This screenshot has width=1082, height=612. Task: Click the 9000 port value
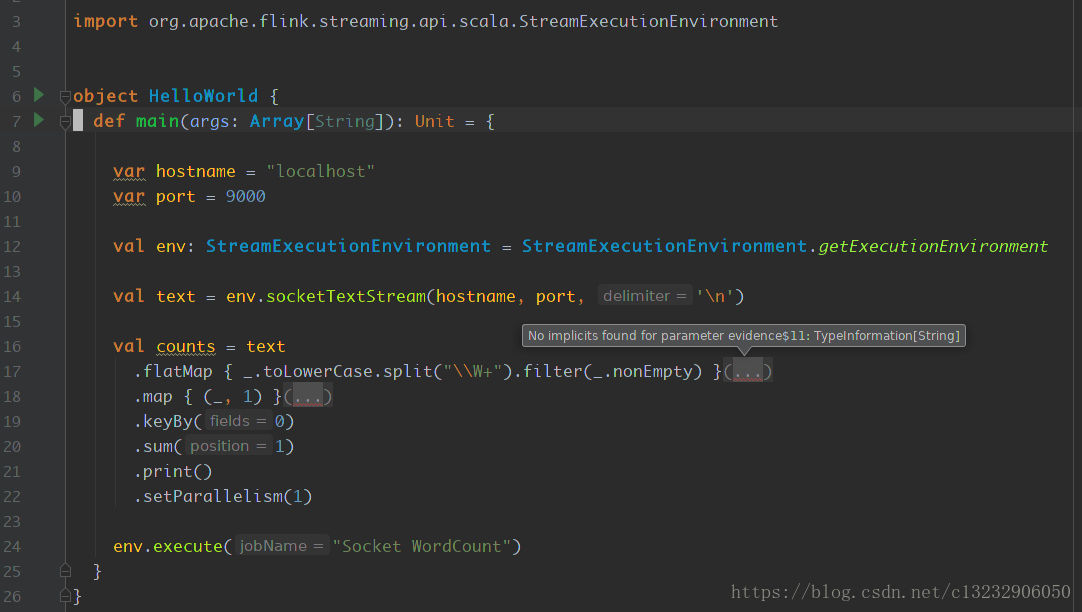(246, 196)
